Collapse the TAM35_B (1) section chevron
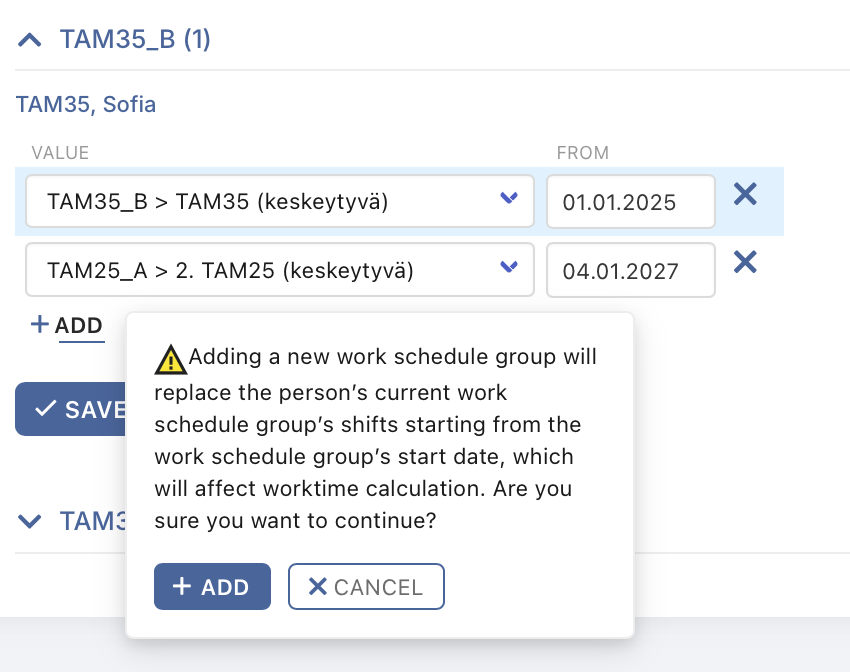Screen dimensions: 850x672 pyautogui.click(x=29, y=40)
